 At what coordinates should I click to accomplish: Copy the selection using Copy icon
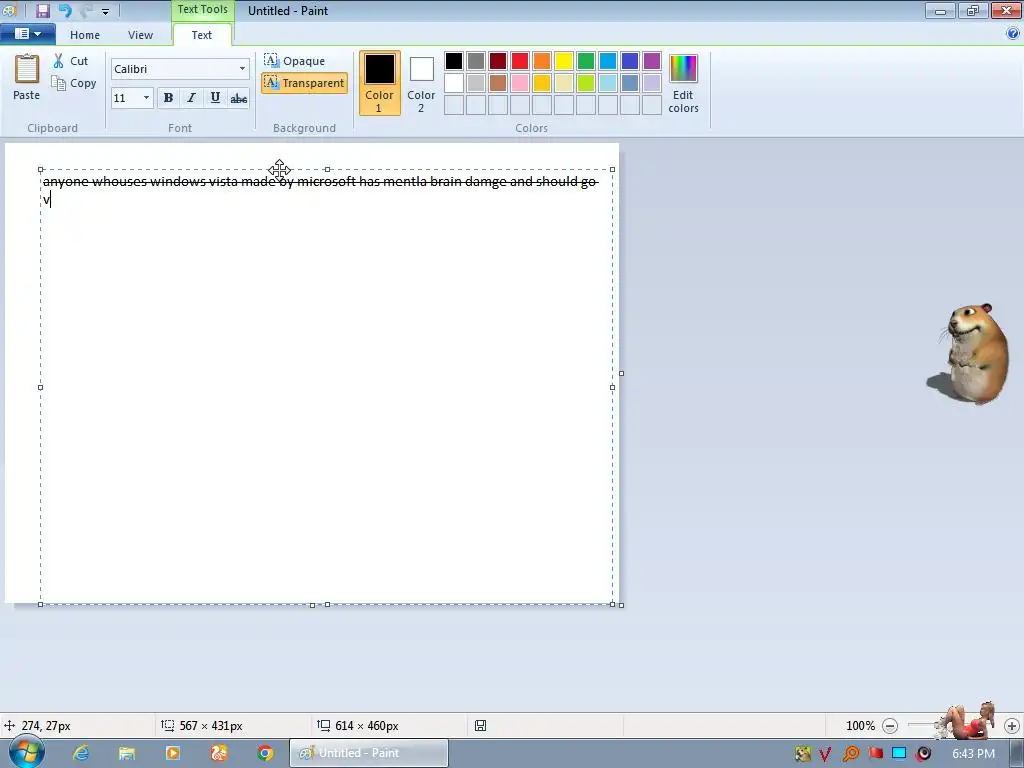tap(59, 83)
